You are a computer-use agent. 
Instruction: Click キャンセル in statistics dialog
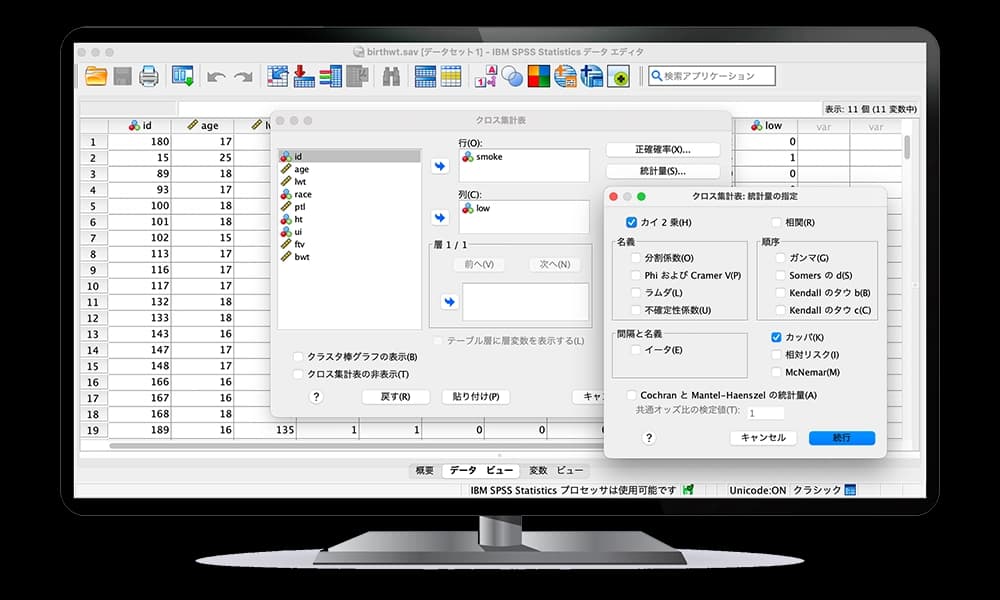(763, 437)
